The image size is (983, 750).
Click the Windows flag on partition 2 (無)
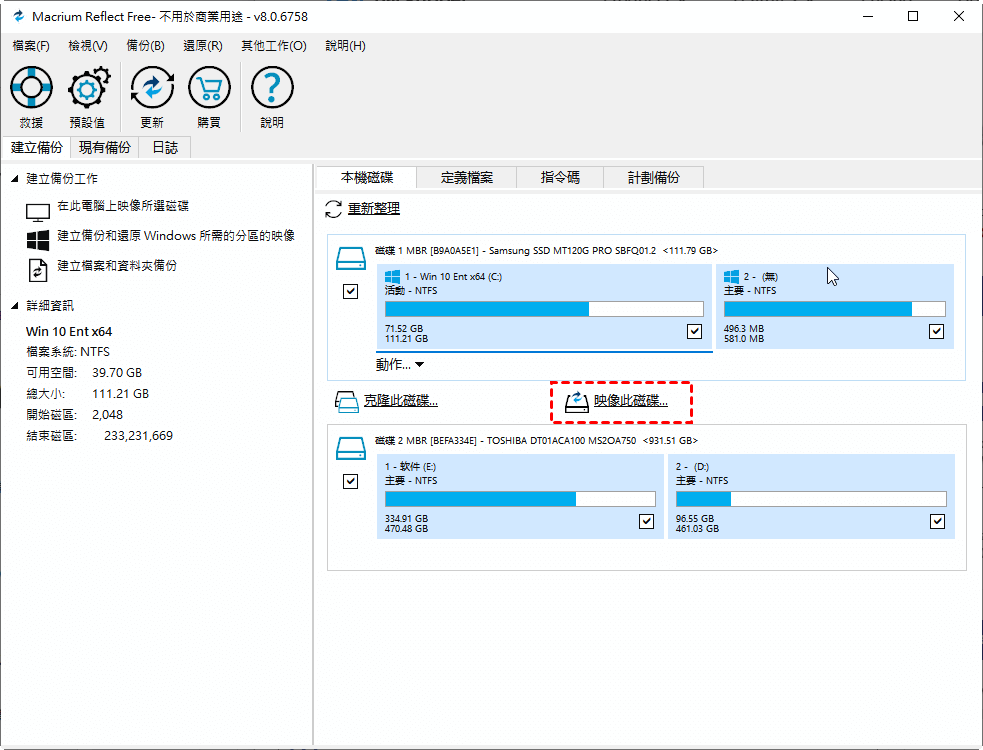click(x=731, y=277)
